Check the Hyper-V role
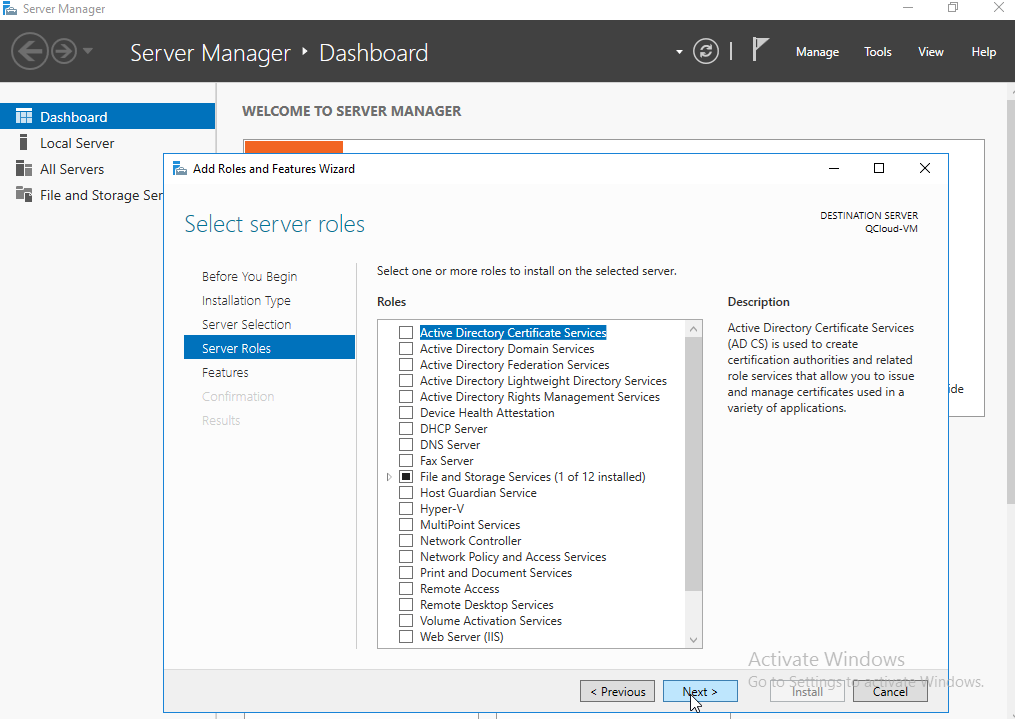 [x=406, y=509]
